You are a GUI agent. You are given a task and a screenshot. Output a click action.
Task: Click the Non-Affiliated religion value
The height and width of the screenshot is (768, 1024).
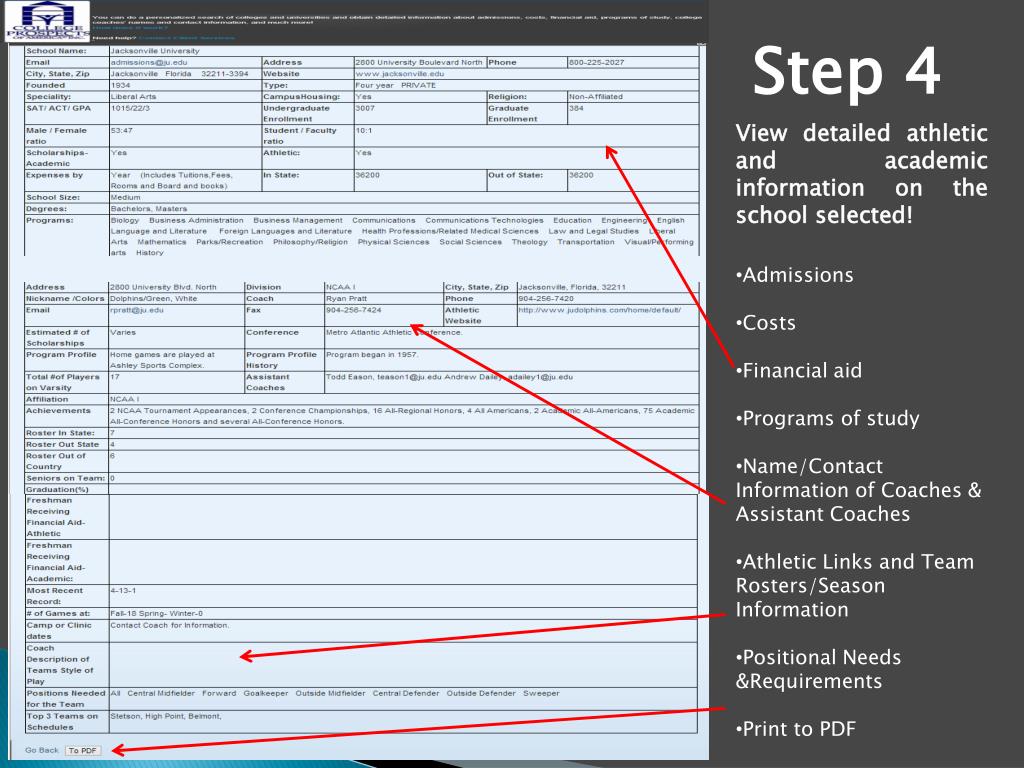[596, 97]
